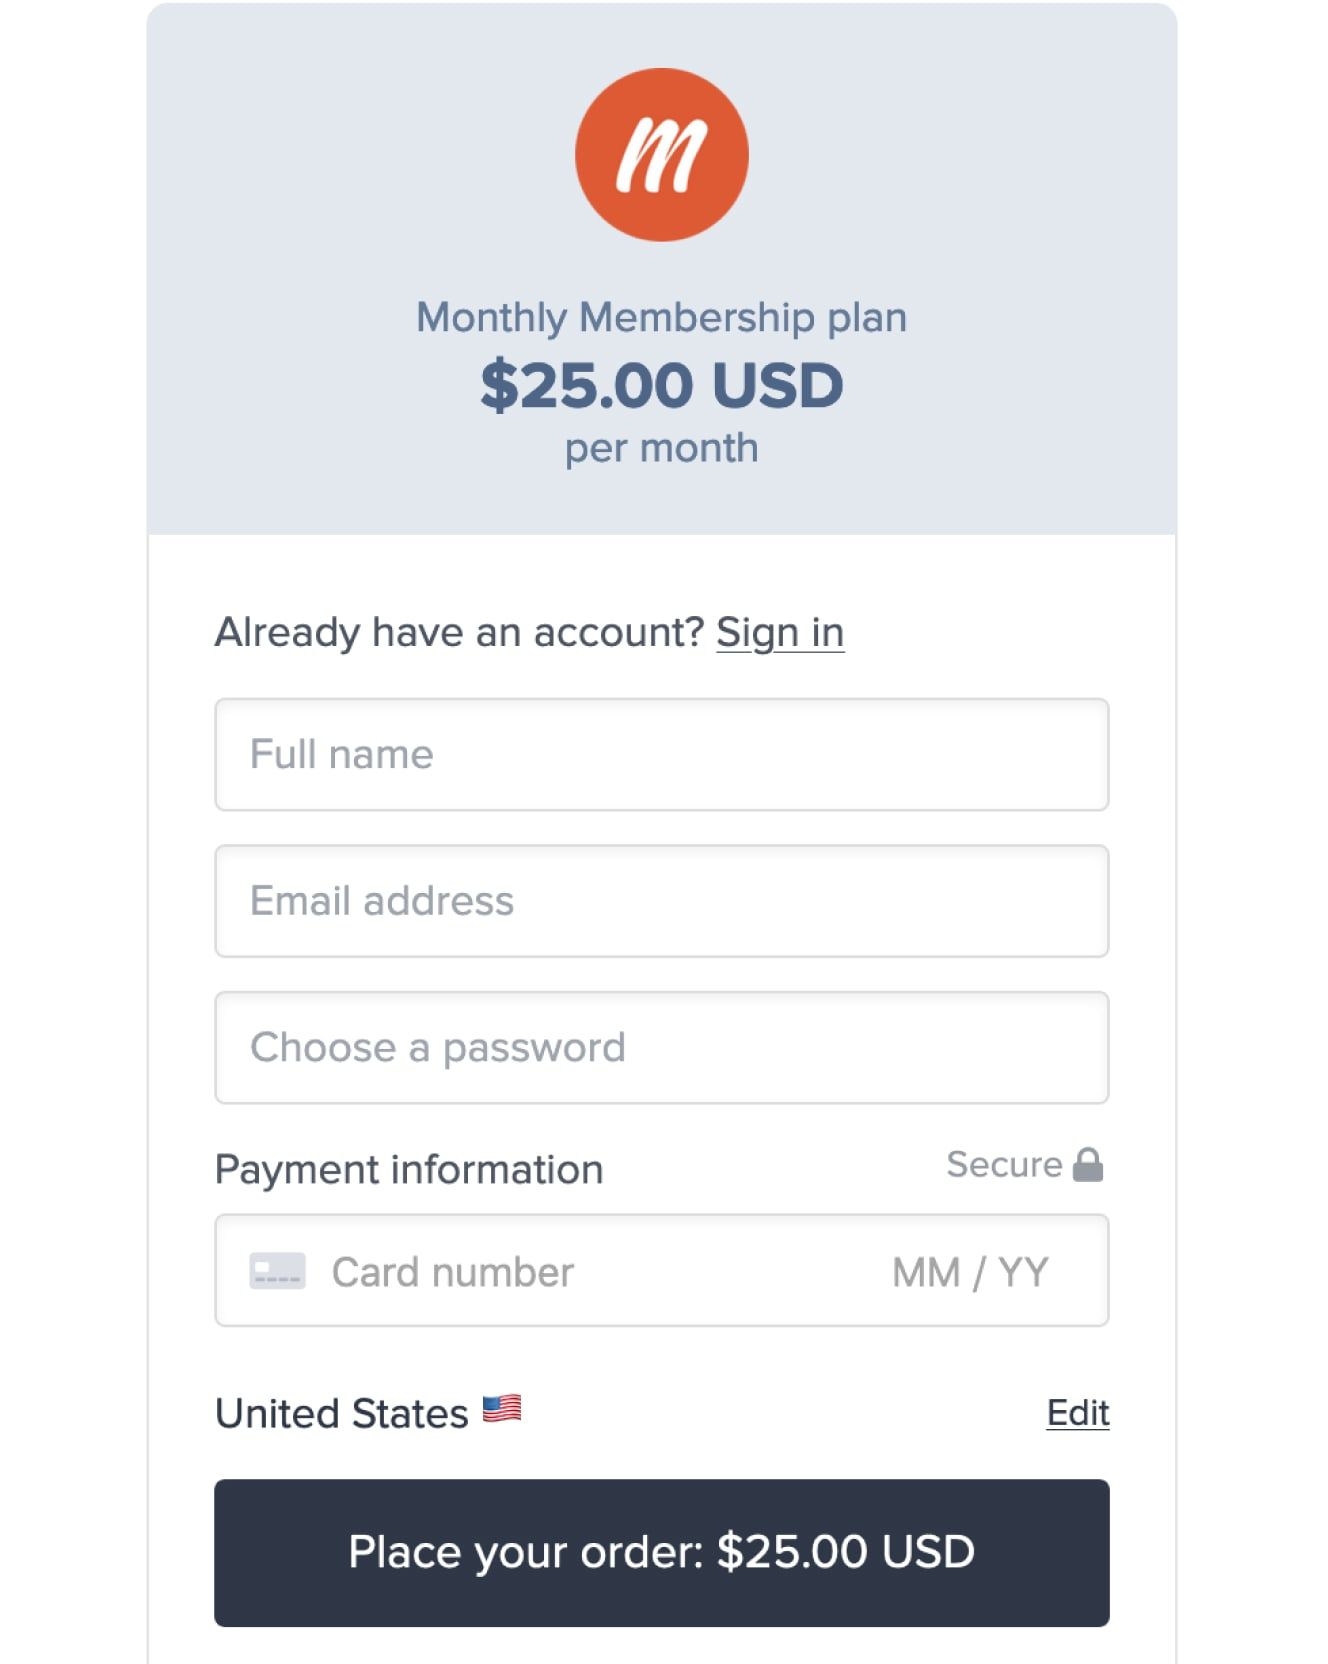Select the MM / YY expiry field
The height and width of the screenshot is (1664, 1328).
970,1272
